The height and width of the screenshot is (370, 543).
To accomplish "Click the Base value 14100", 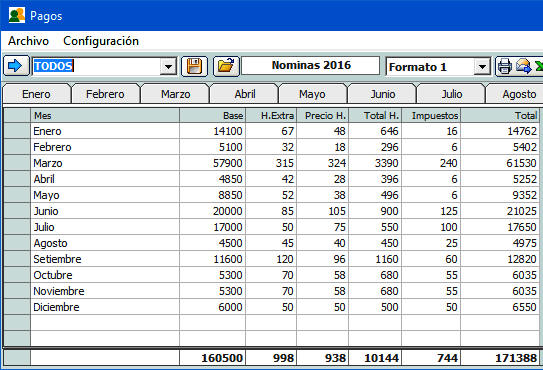I will pyautogui.click(x=212, y=131).
